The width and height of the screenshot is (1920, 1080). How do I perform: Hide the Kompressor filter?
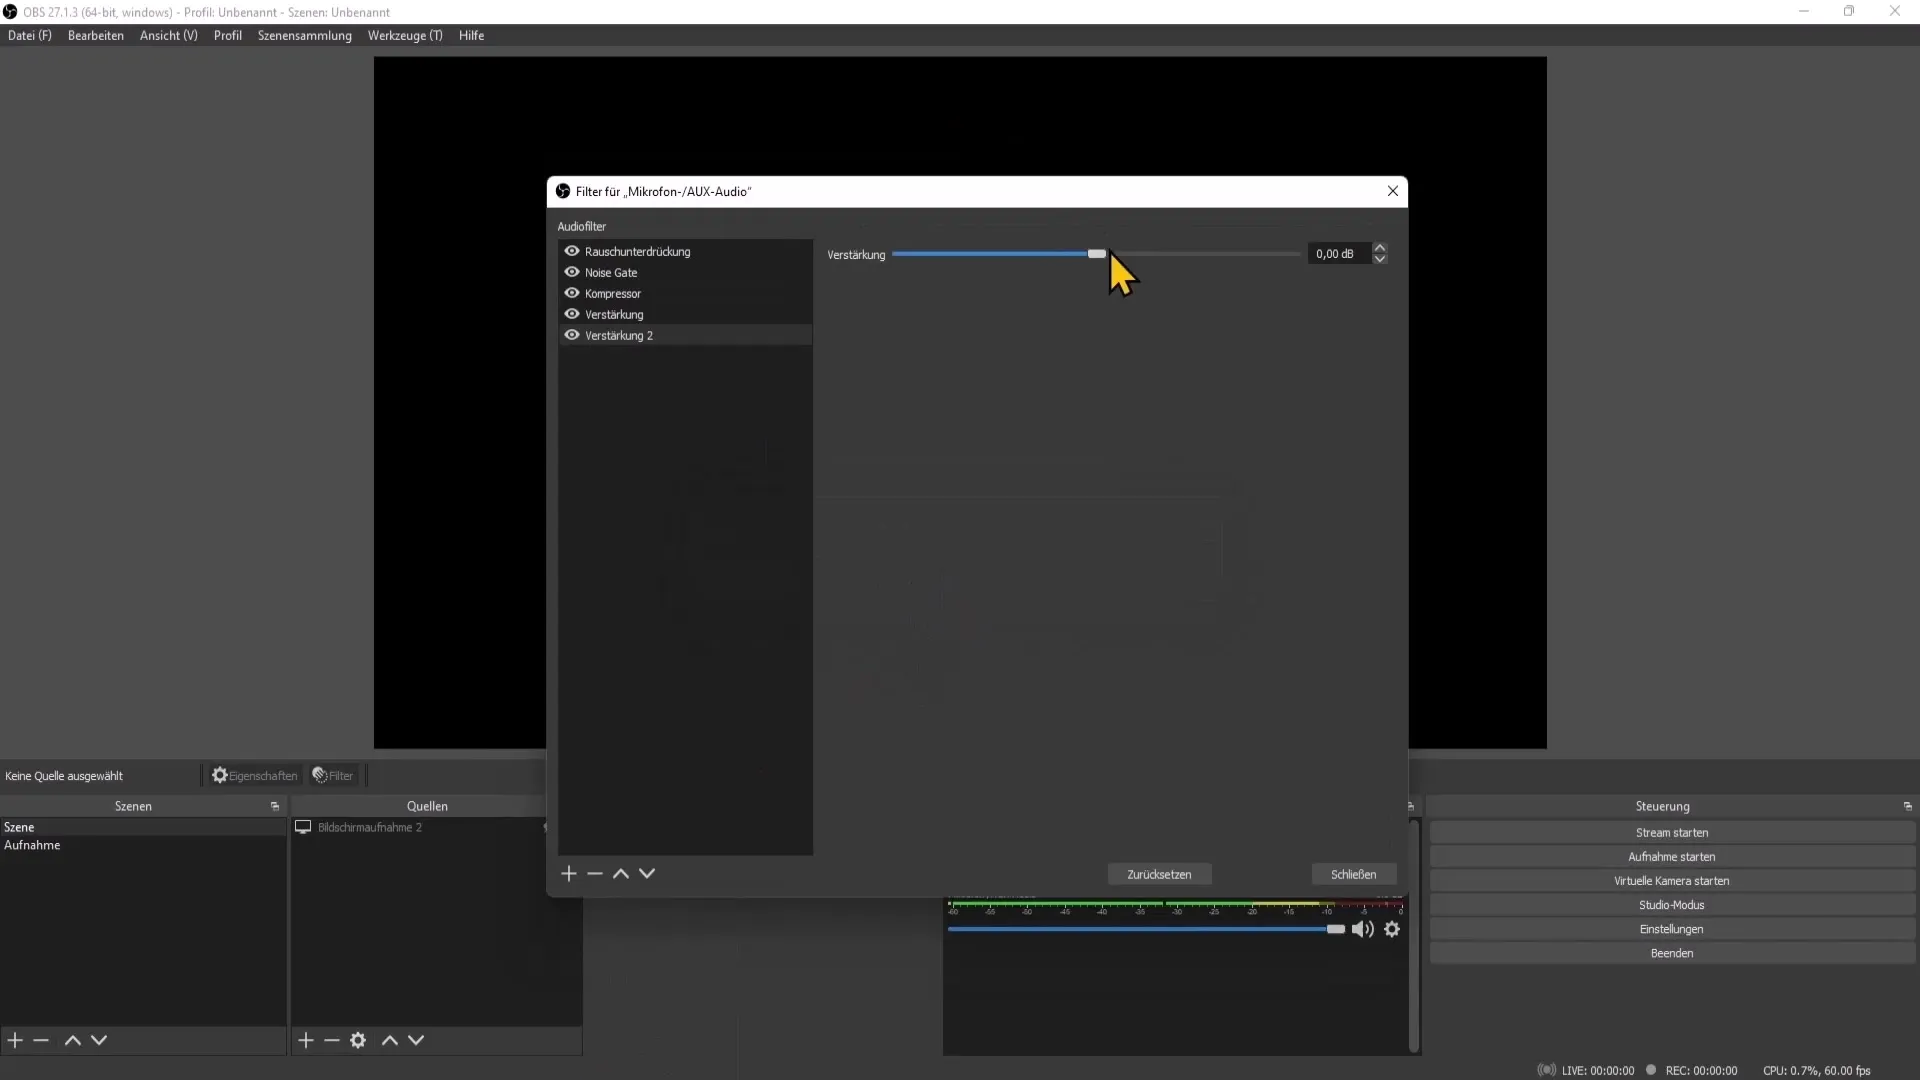(x=572, y=293)
